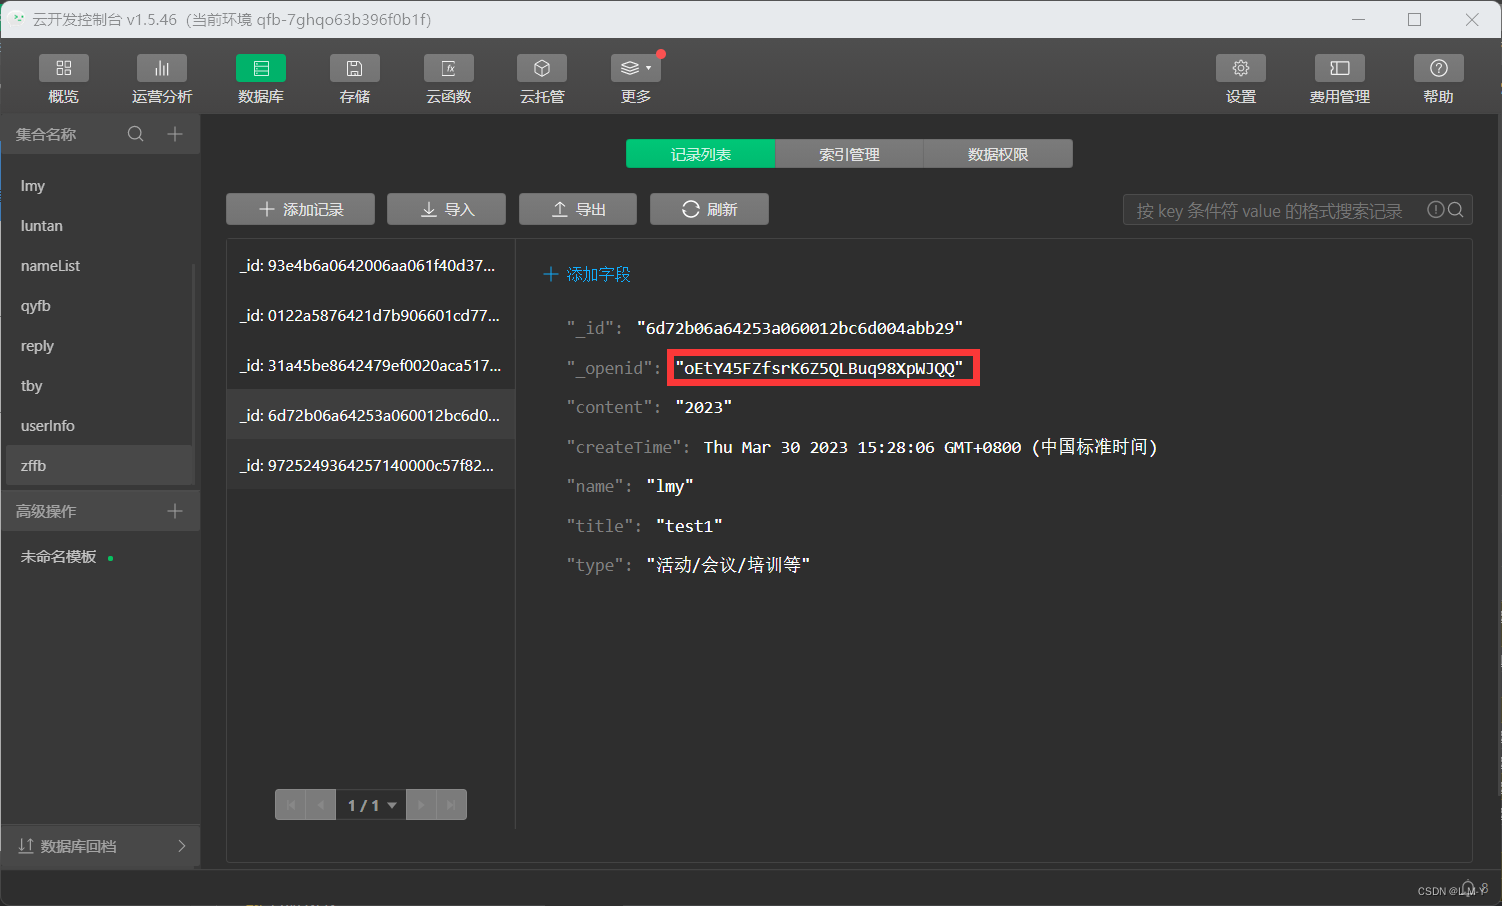Expand 数据库回档 rollback panel
The height and width of the screenshot is (906, 1502).
point(100,846)
